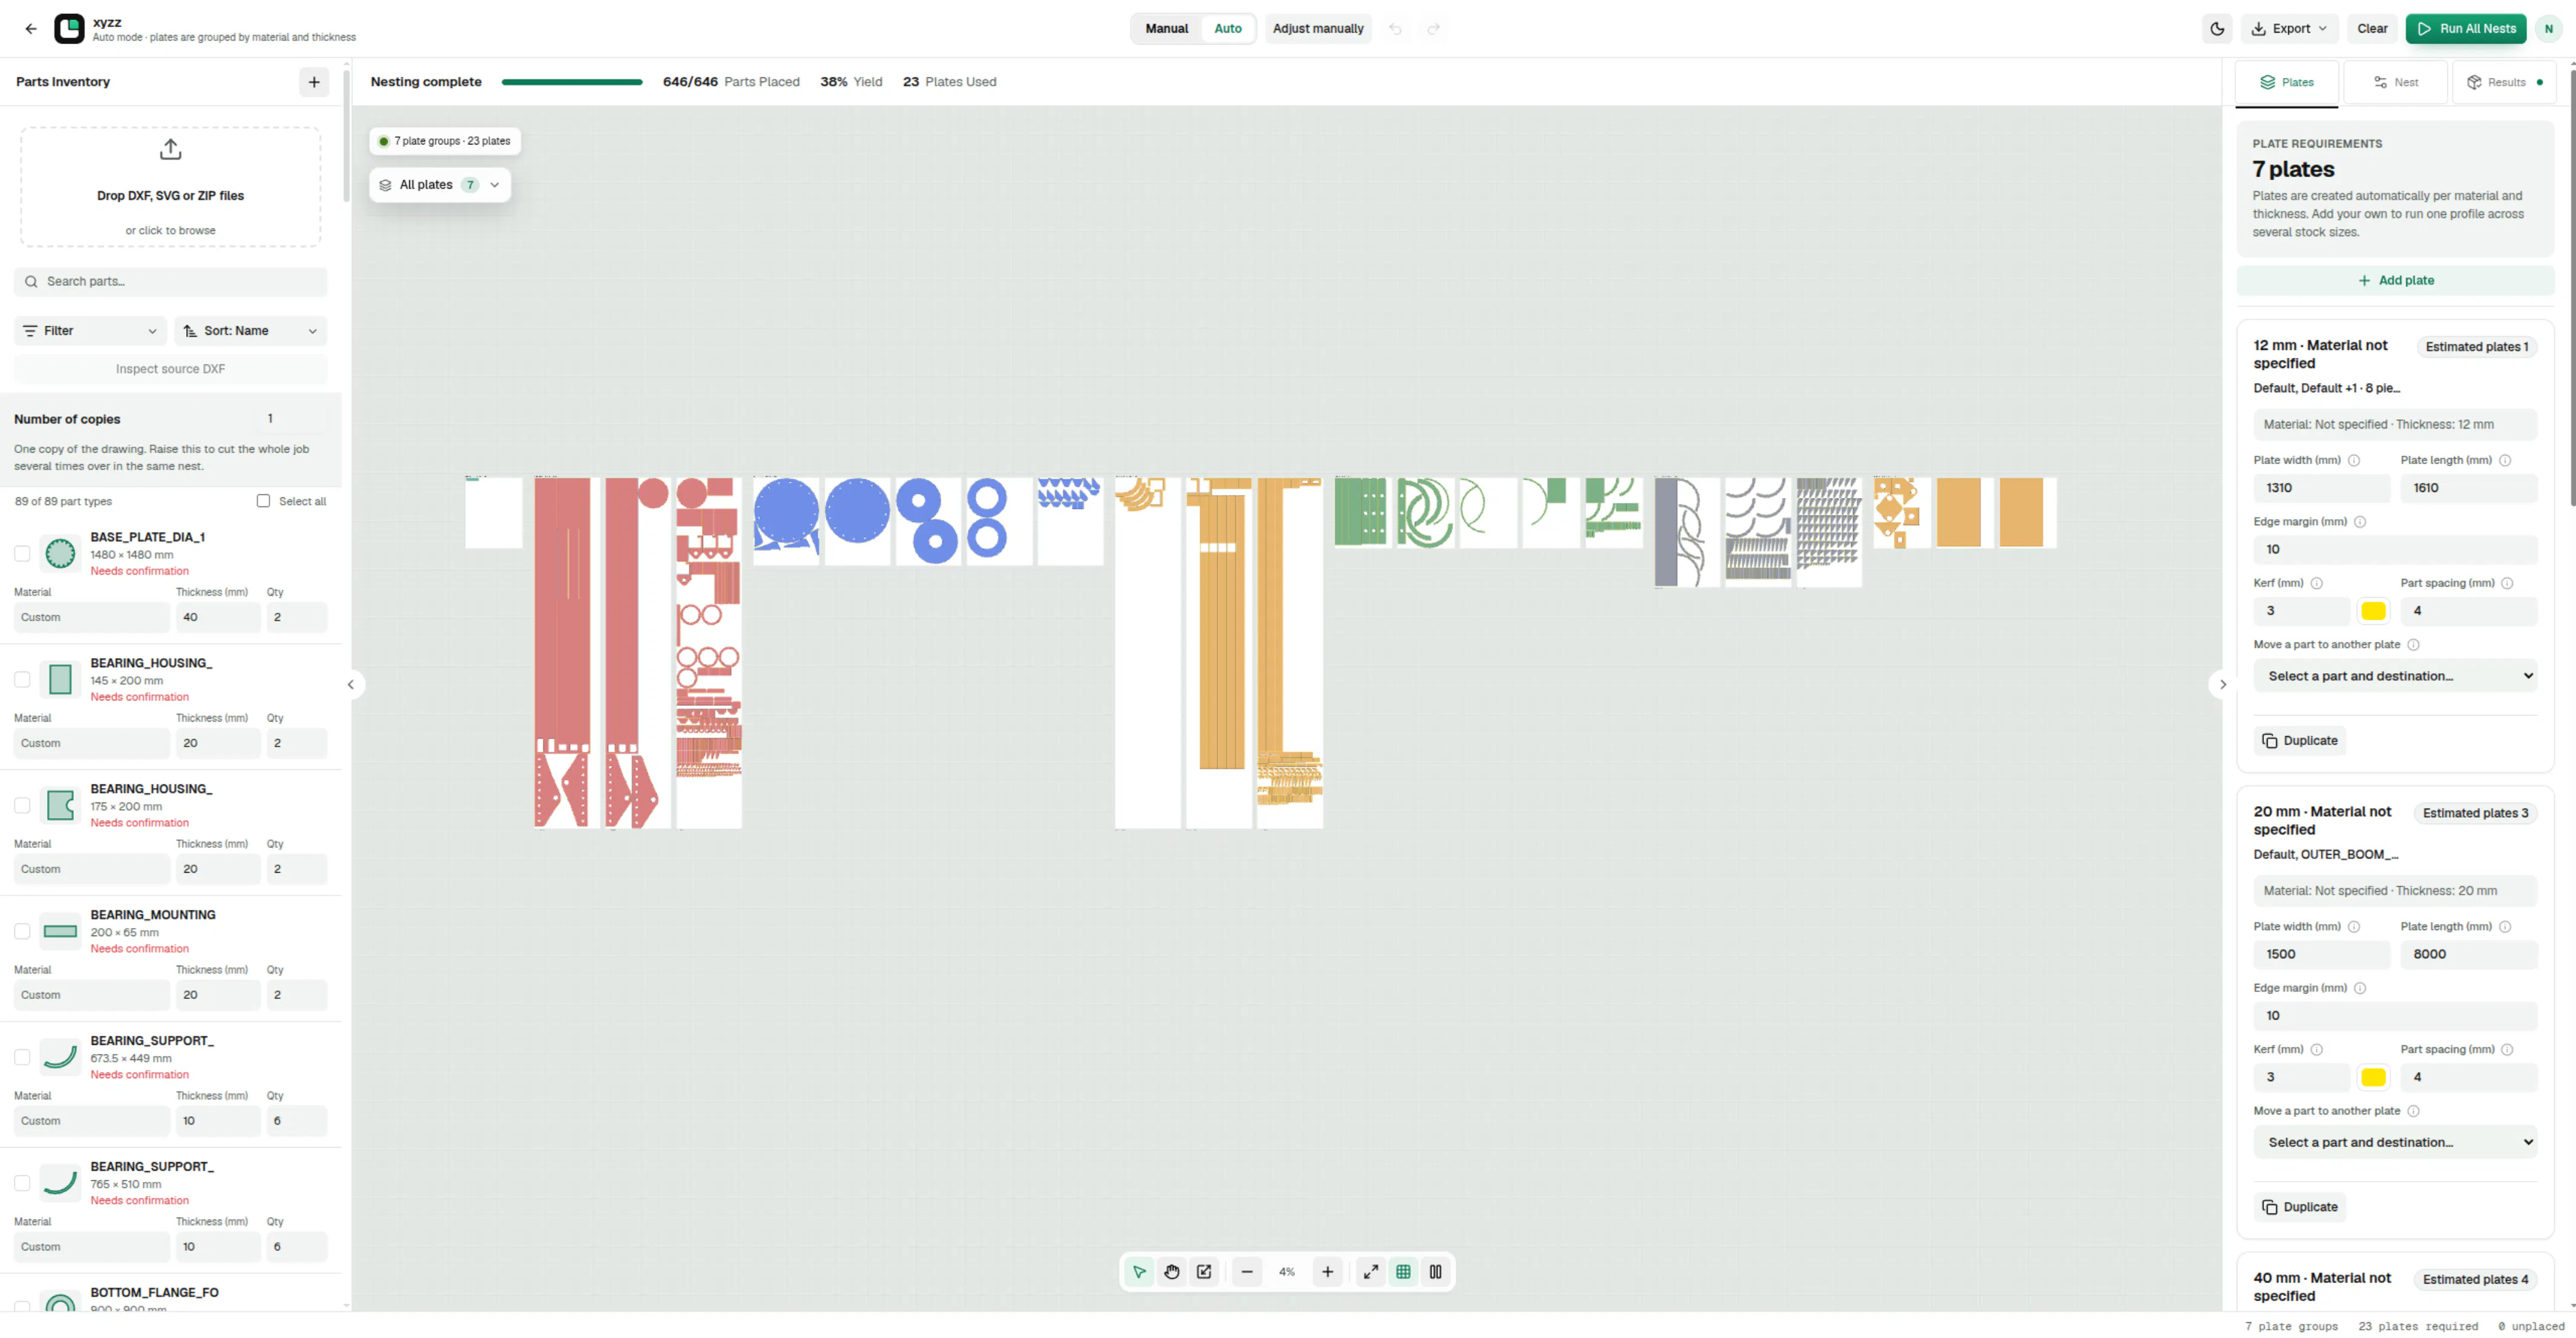
Task: Switch to the Plates tab
Action: (x=2287, y=82)
